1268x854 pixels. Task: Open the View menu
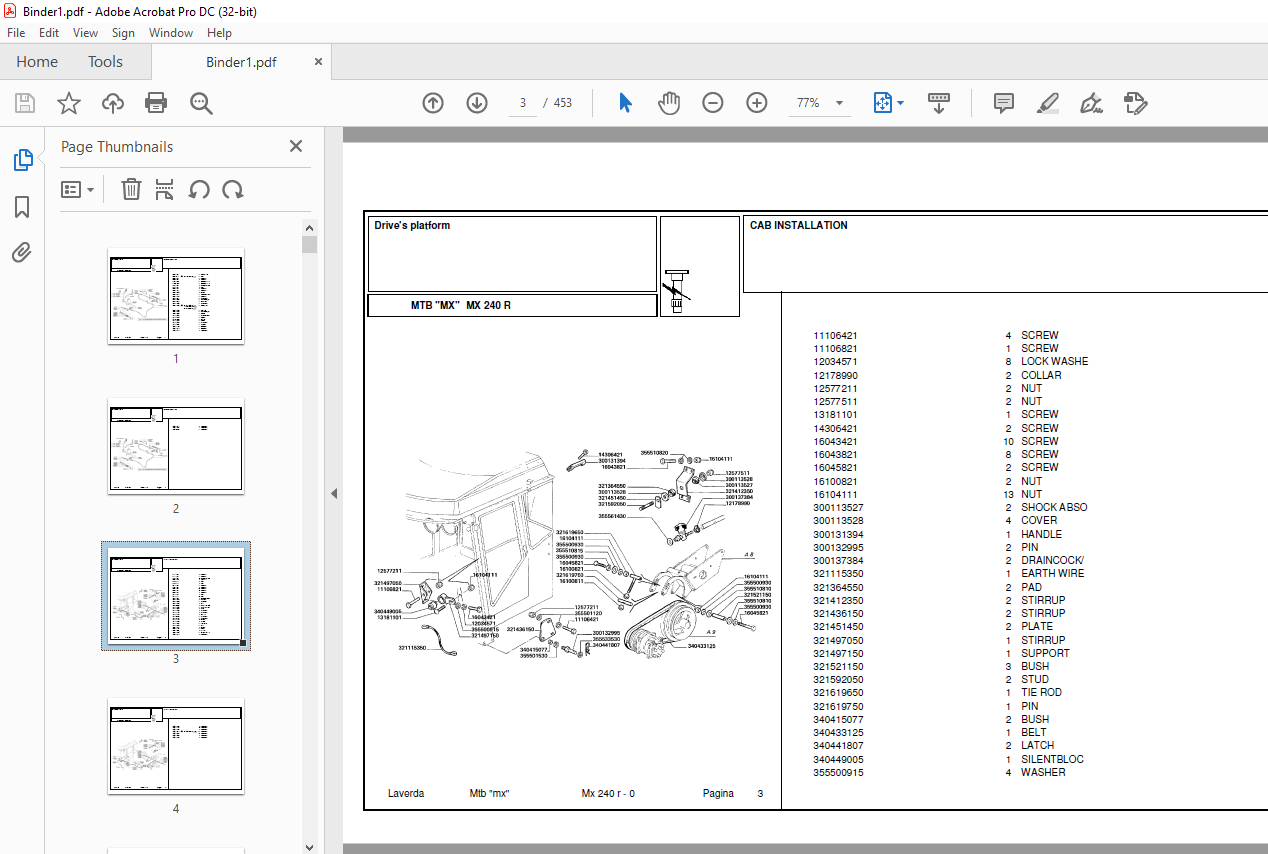pyautogui.click(x=86, y=33)
